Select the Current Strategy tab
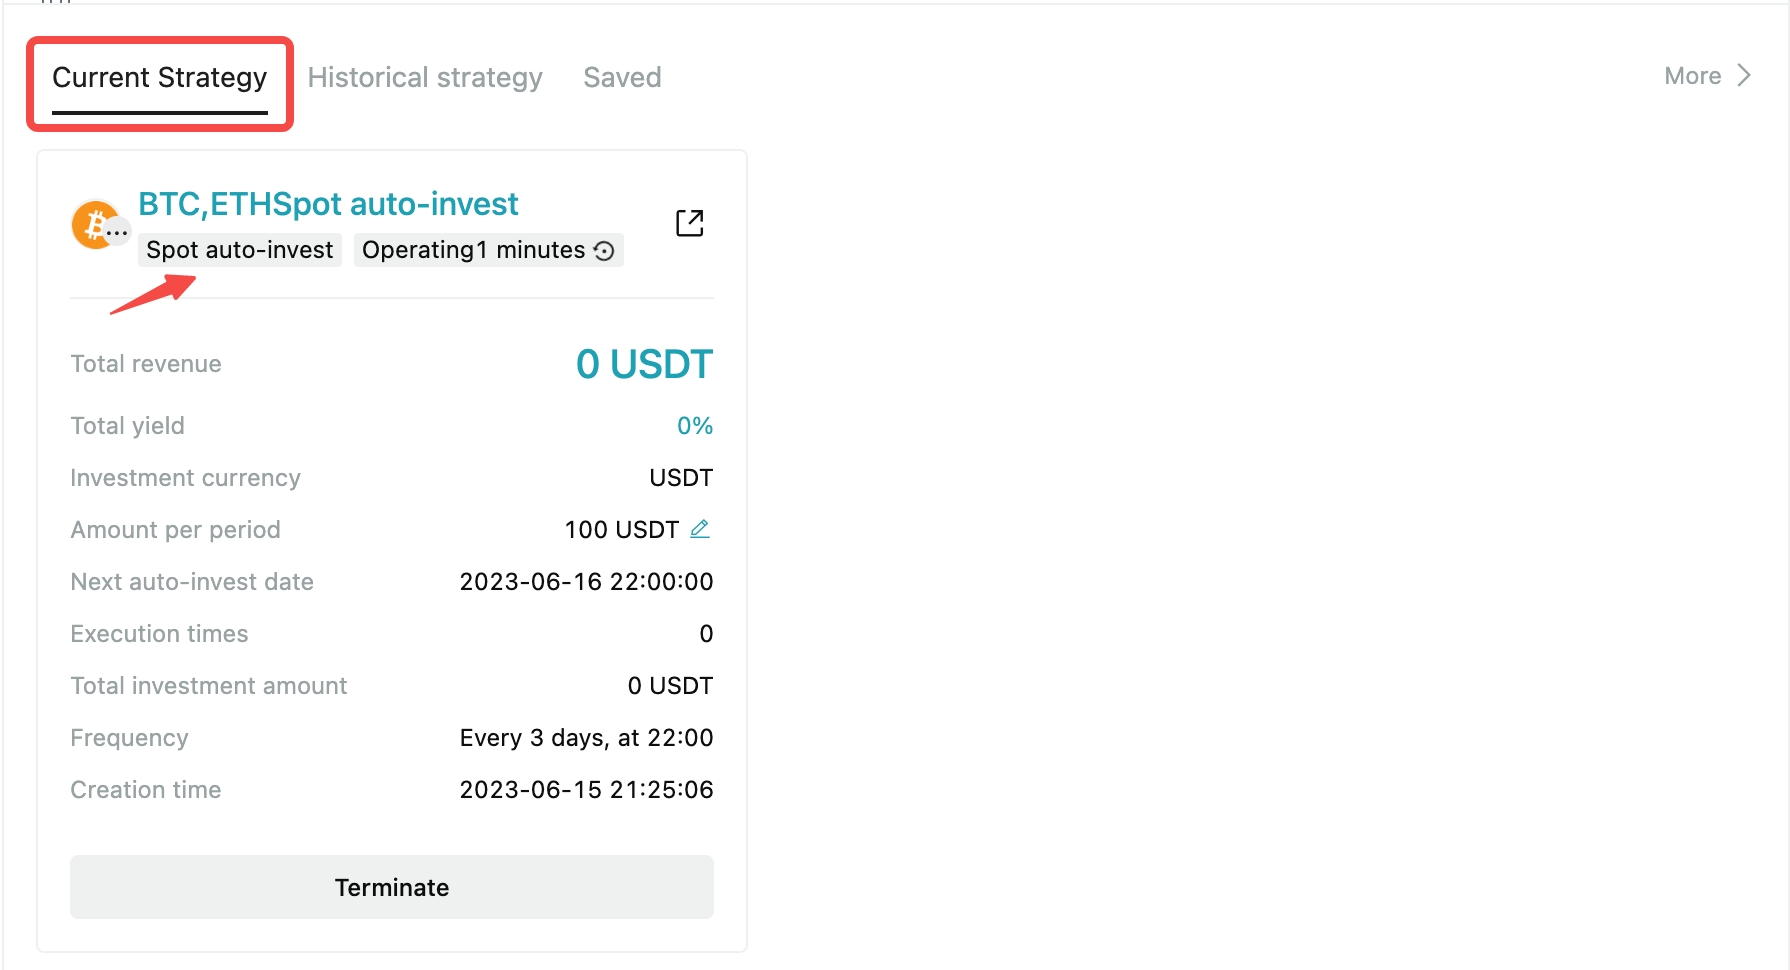1790x970 pixels. pos(161,77)
